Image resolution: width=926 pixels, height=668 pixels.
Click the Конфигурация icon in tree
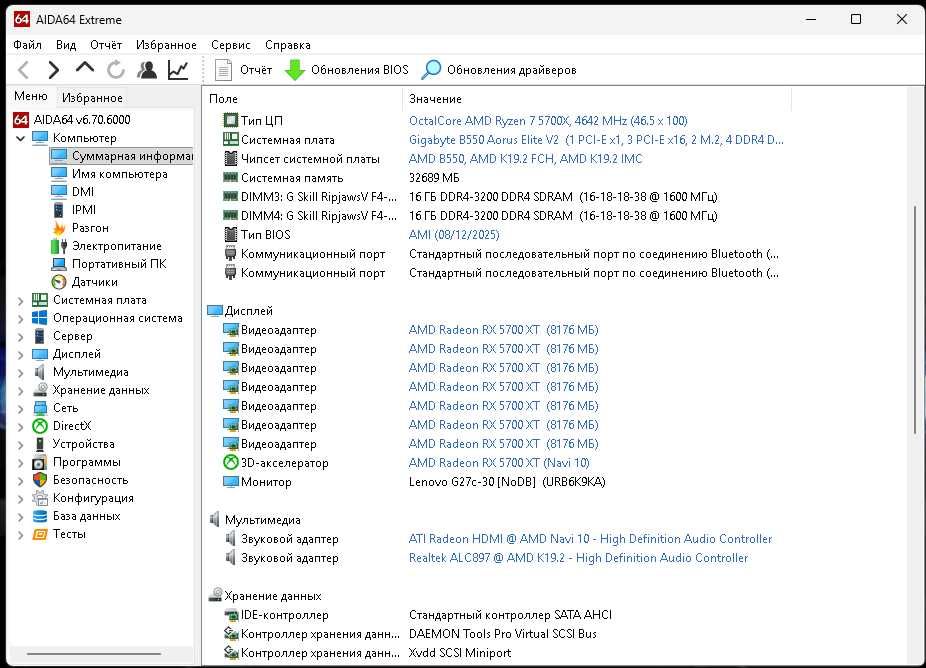tap(40, 498)
